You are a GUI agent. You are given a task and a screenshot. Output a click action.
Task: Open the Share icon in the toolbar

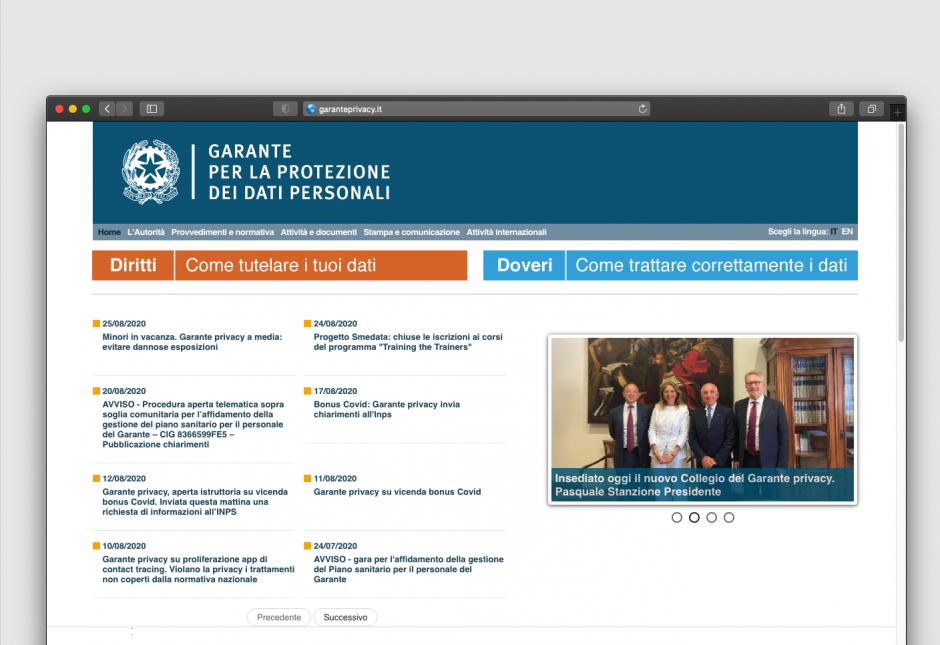tap(841, 108)
